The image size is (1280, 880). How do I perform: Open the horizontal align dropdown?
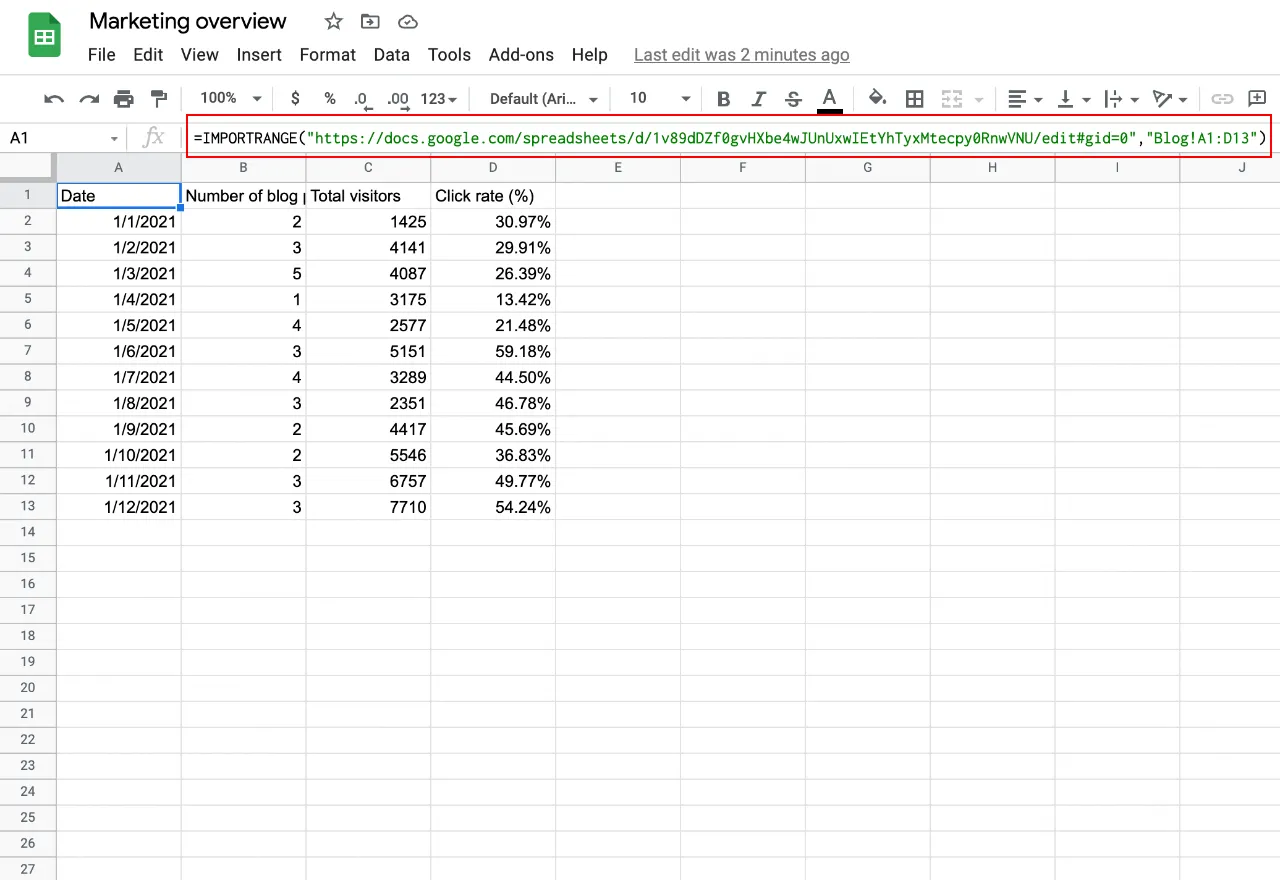coord(1025,98)
